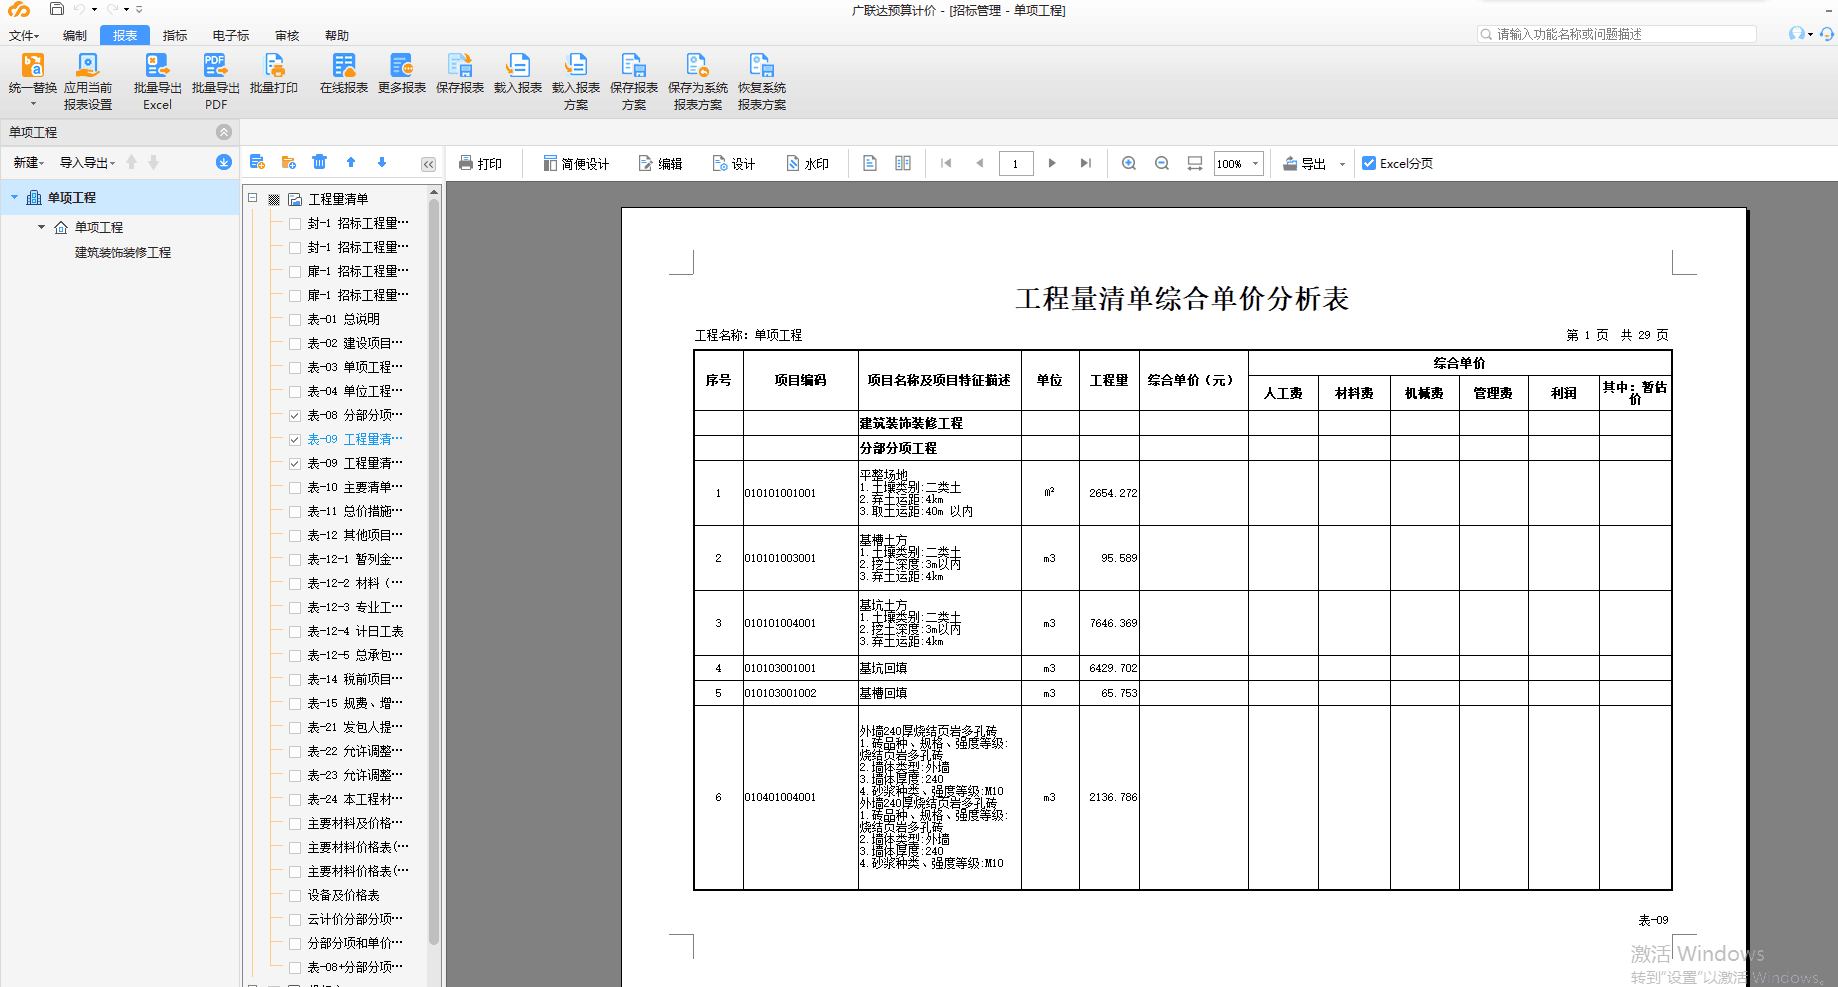Switch to double page view icon
Screen dimensions: 1838x987
coord(903,163)
